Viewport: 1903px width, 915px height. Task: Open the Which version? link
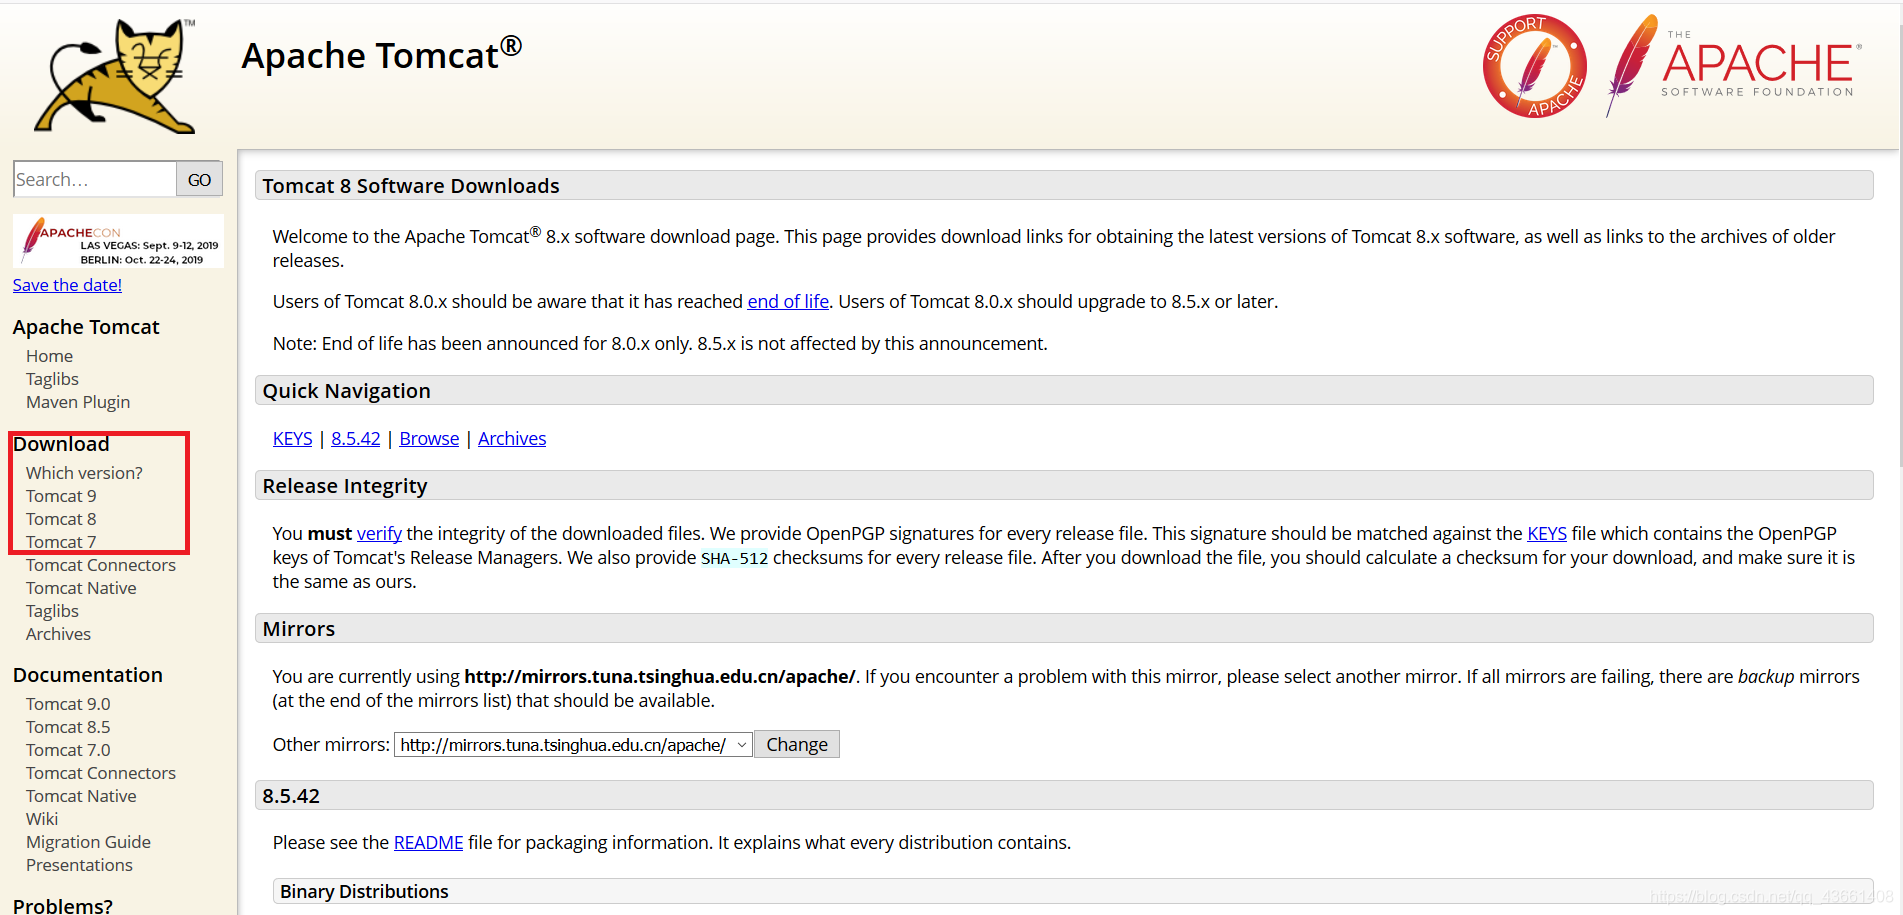click(x=84, y=473)
